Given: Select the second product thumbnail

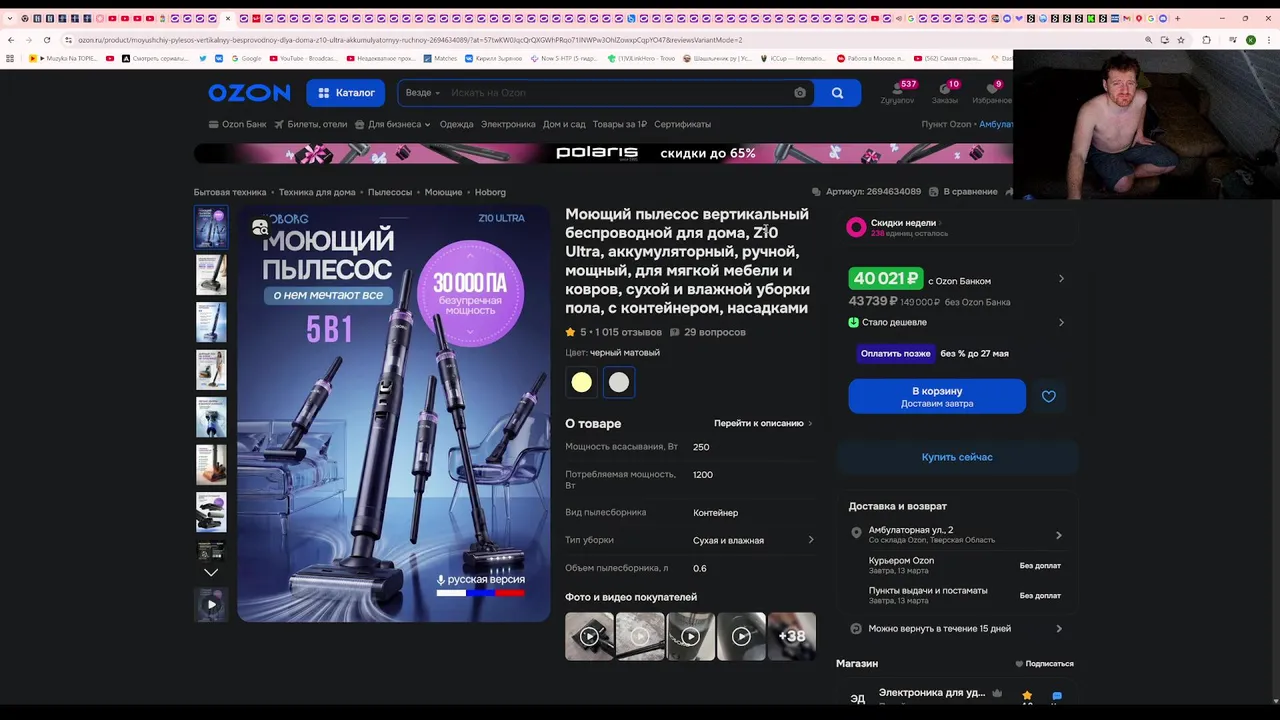Looking at the screenshot, I should coord(211,275).
